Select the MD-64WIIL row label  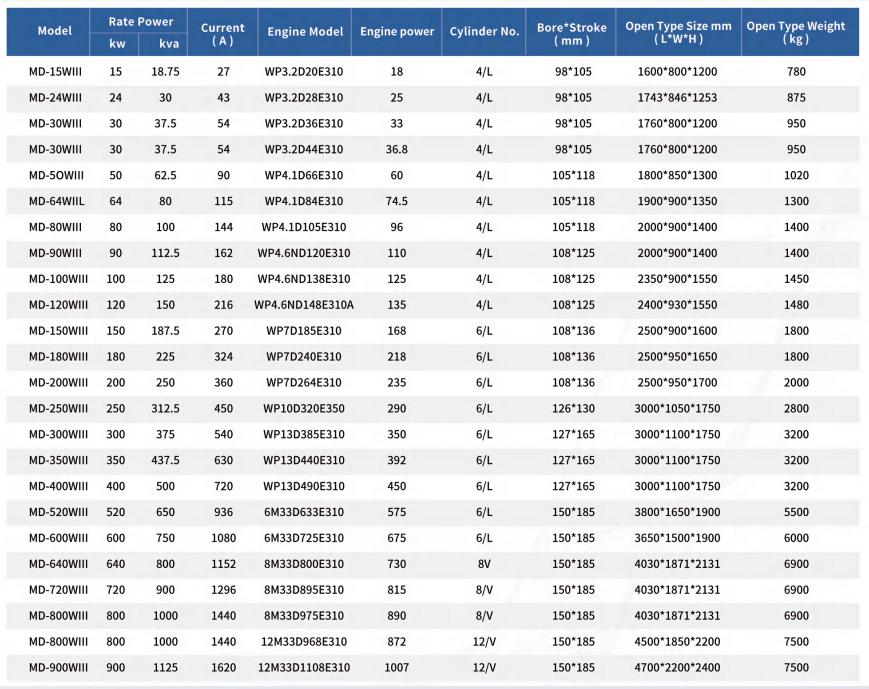pos(57,201)
